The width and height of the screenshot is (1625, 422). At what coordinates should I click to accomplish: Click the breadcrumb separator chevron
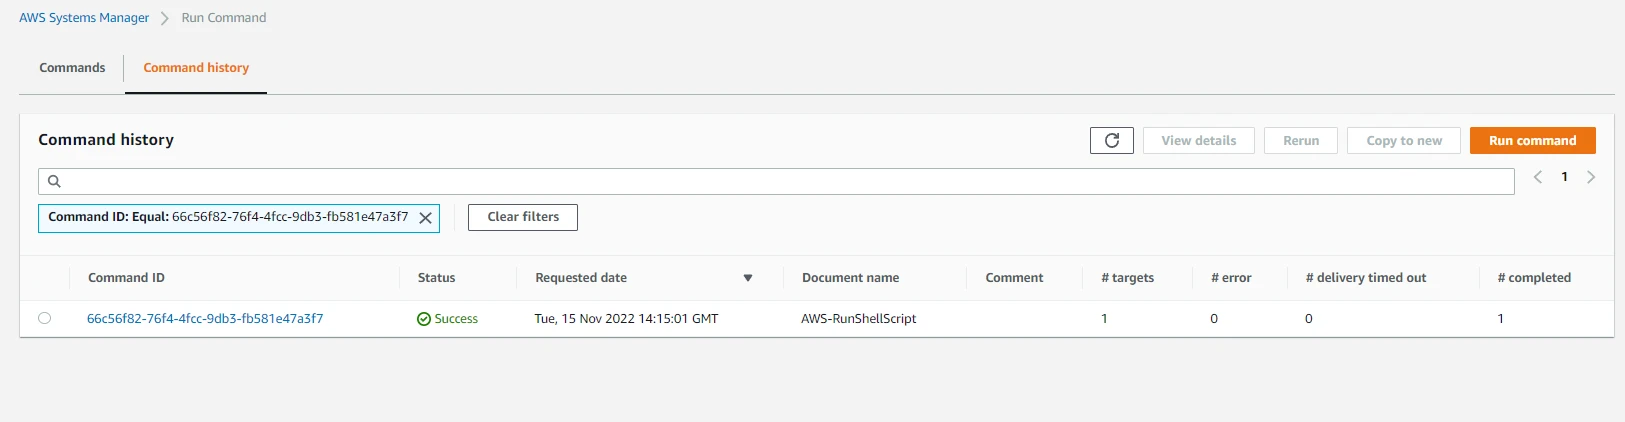click(x=165, y=18)
